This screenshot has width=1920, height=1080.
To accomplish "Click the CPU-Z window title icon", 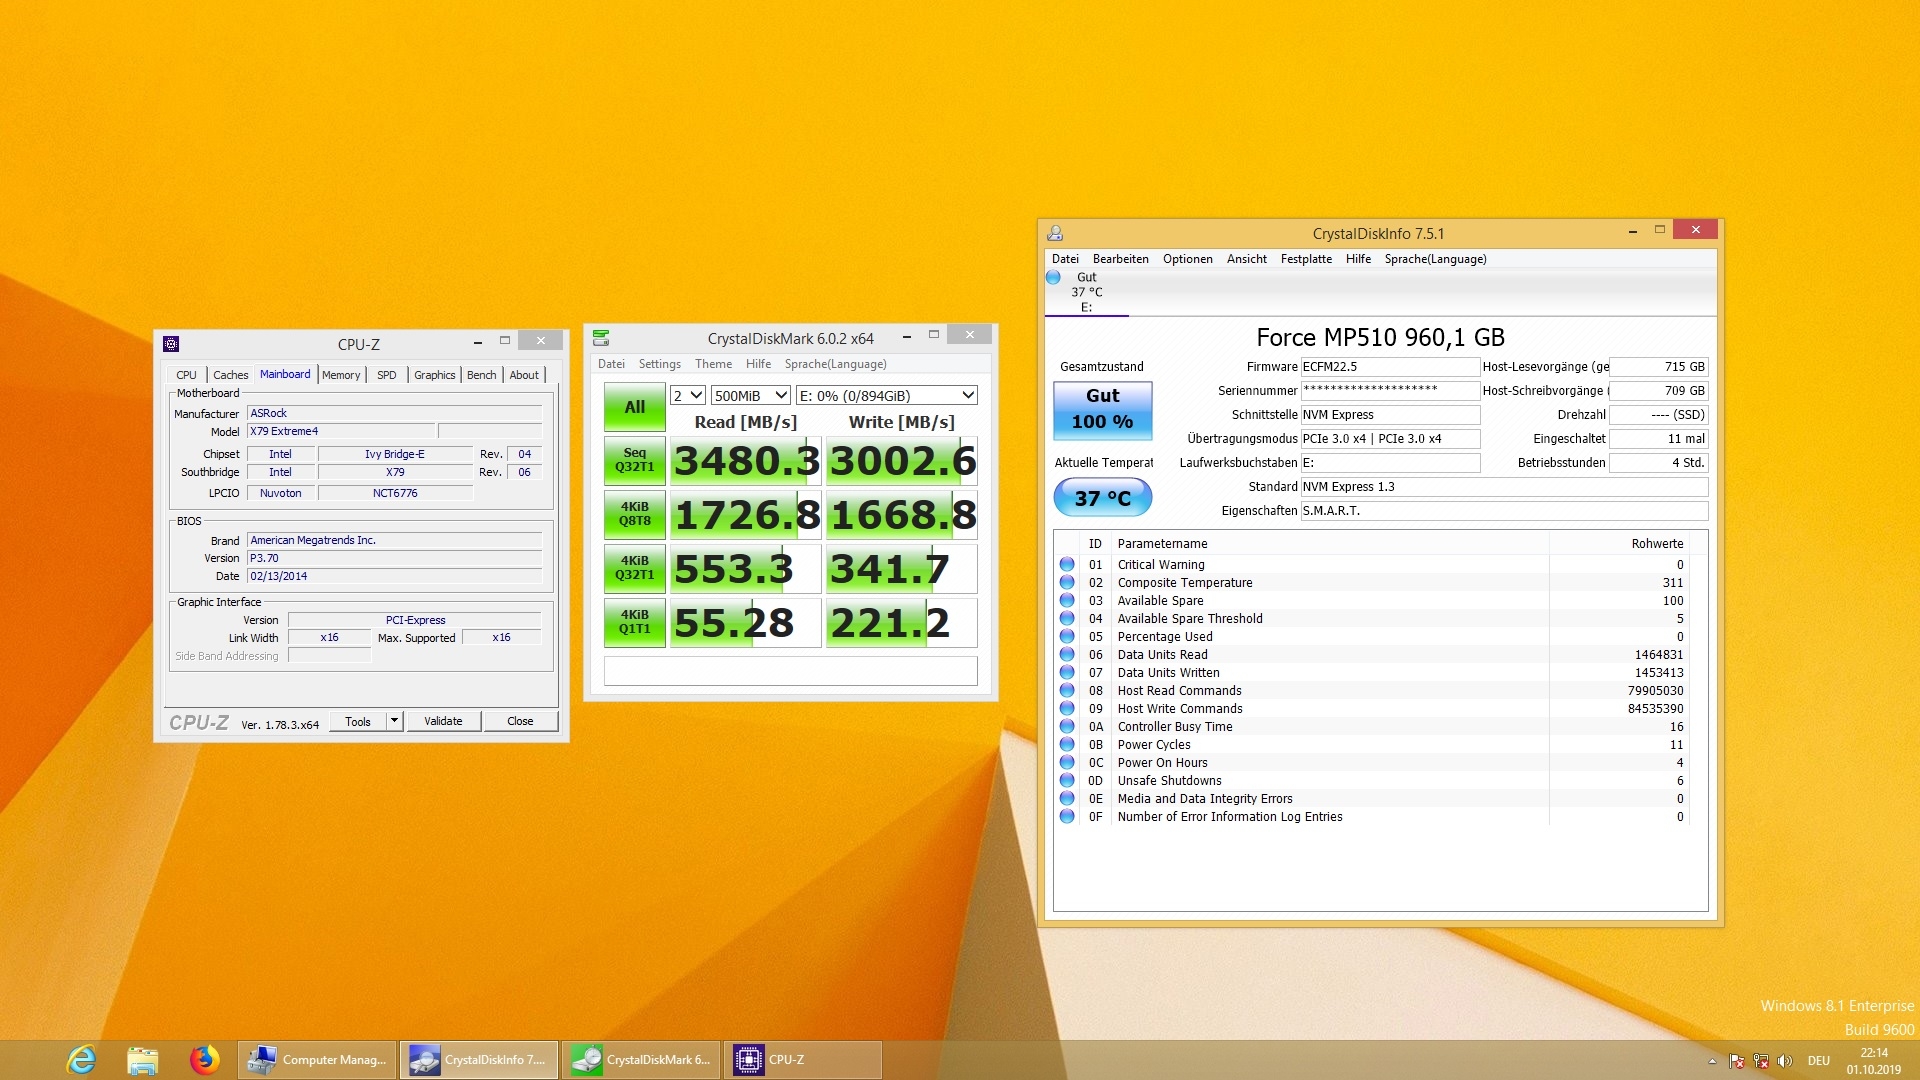I will point(171,344).
